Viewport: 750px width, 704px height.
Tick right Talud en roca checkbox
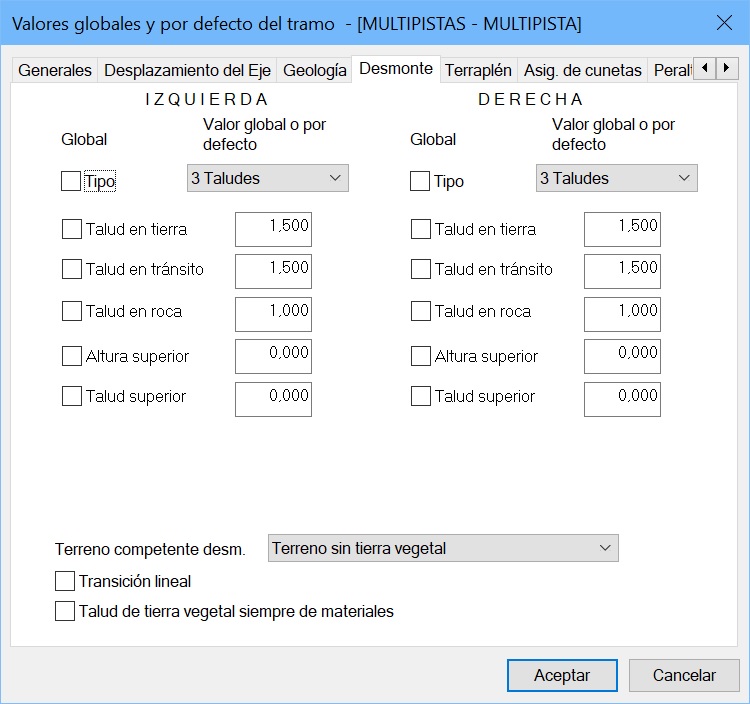coord(421,311)
